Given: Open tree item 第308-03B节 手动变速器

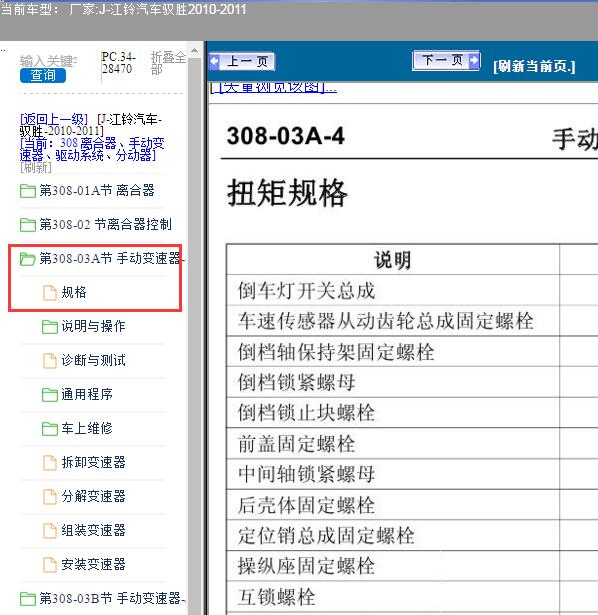Looking at the screenshot, I should tap(112, 599).
